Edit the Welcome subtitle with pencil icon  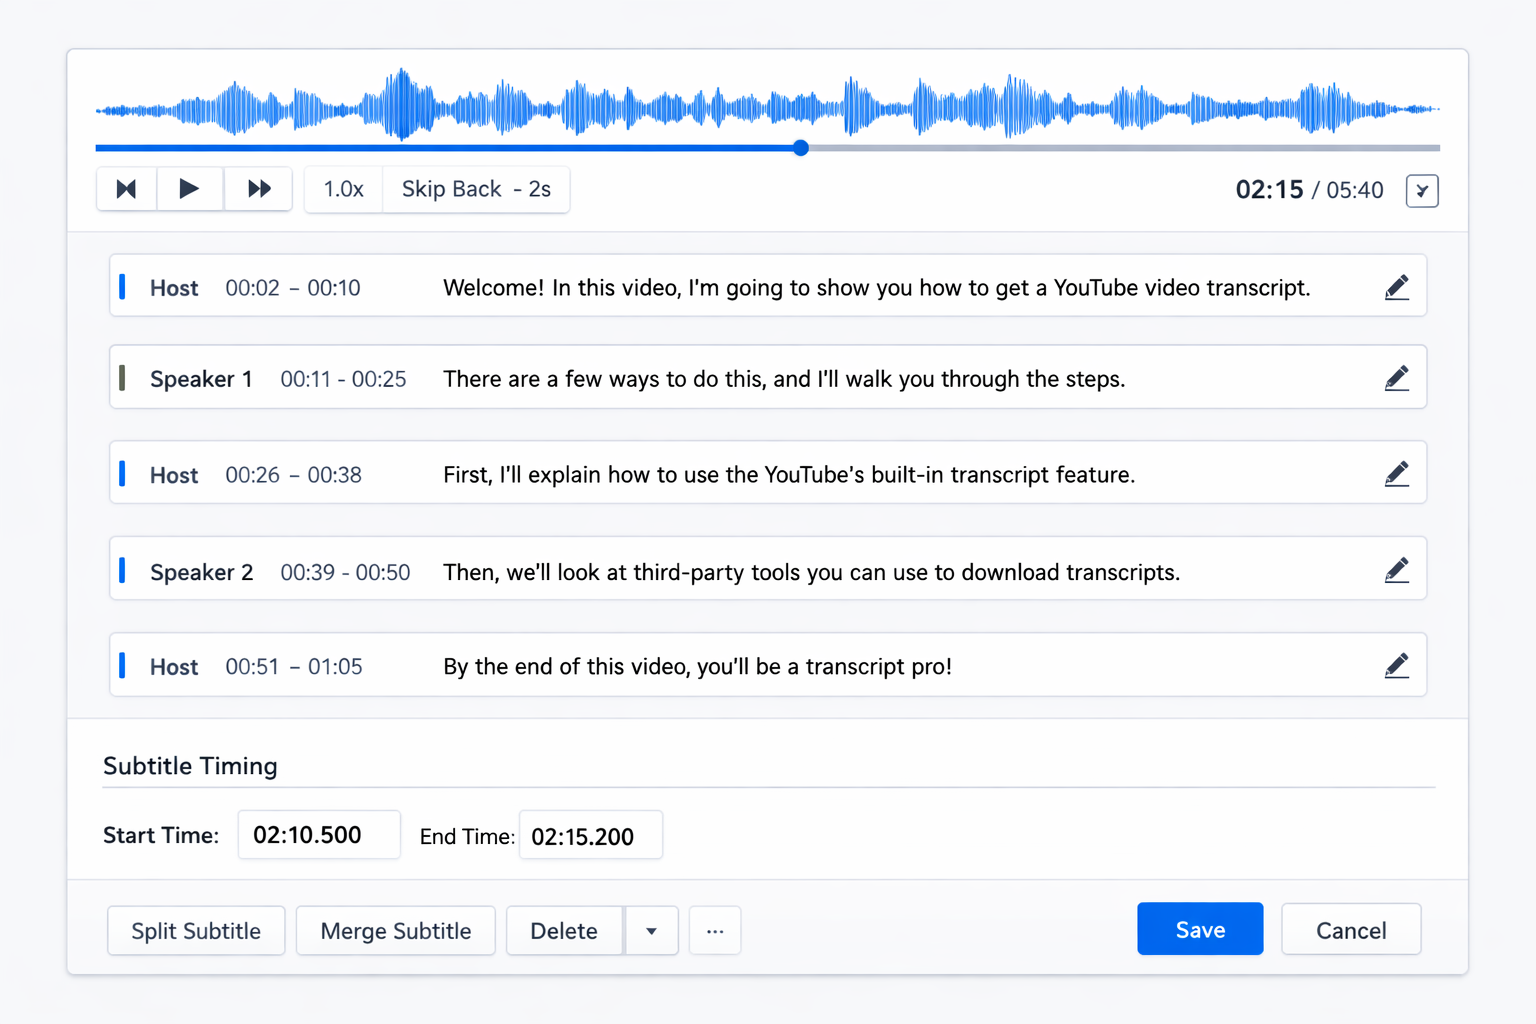tap(1396, 288)
